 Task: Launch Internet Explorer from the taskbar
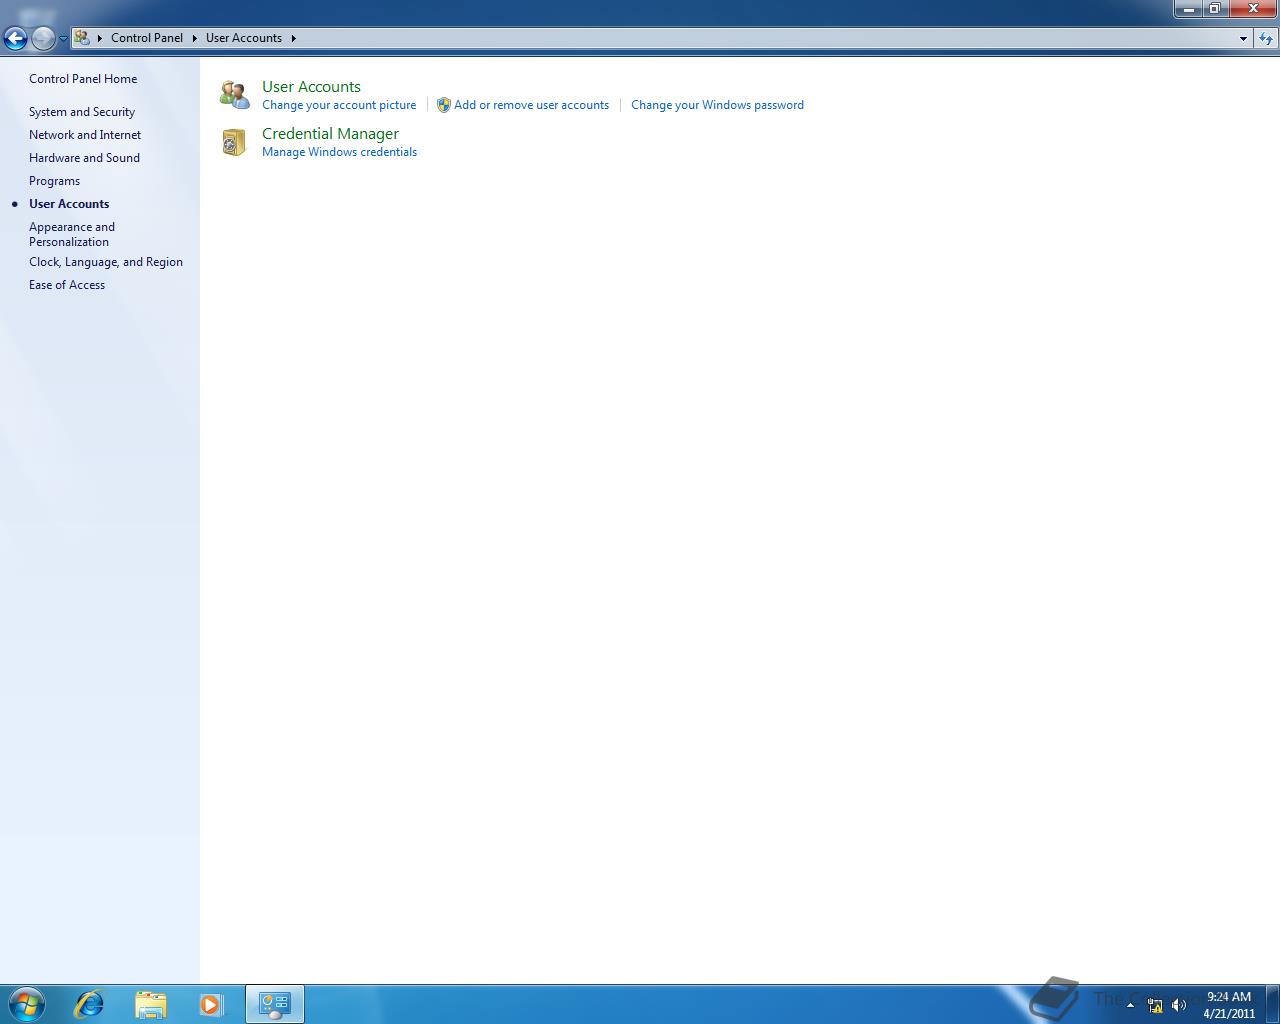(x=89, y=1004)
